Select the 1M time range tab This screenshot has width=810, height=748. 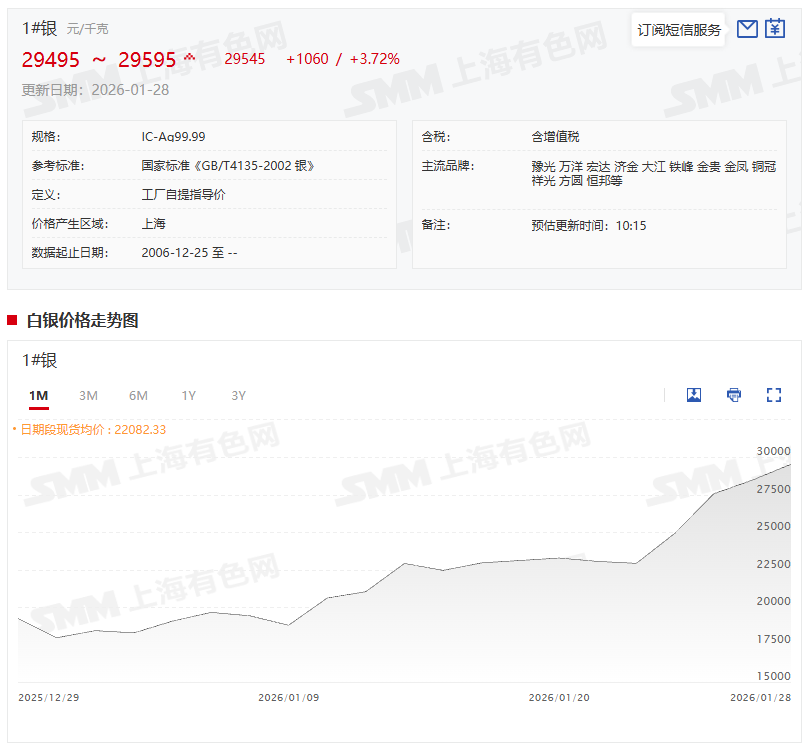[x=38, y=396]
